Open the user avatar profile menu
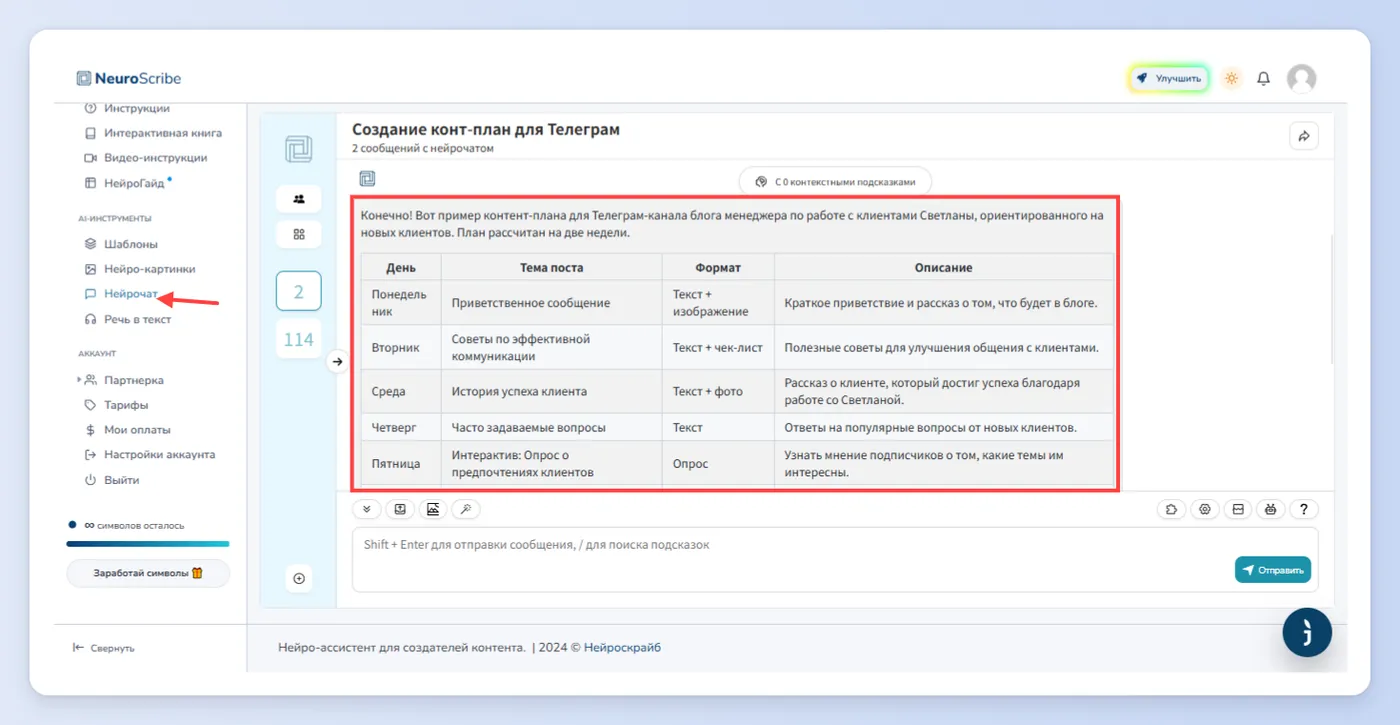This screenshot has width=1400, height=725. [x=1301, y=78]
